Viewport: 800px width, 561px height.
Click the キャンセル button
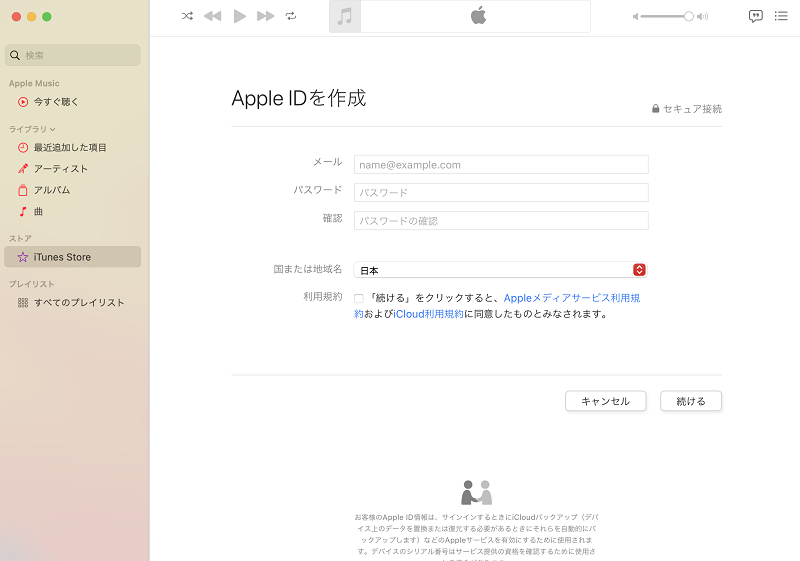(x=606, y=401)
